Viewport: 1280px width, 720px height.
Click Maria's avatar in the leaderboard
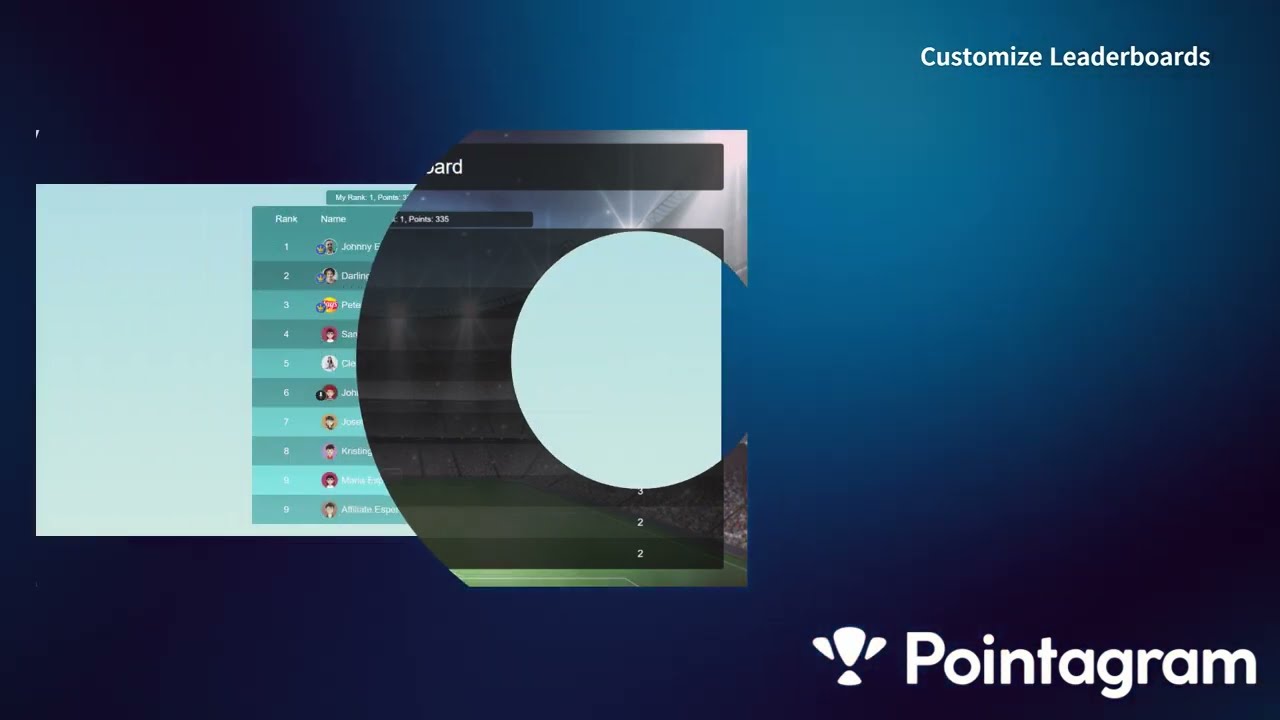click(330, 480)
